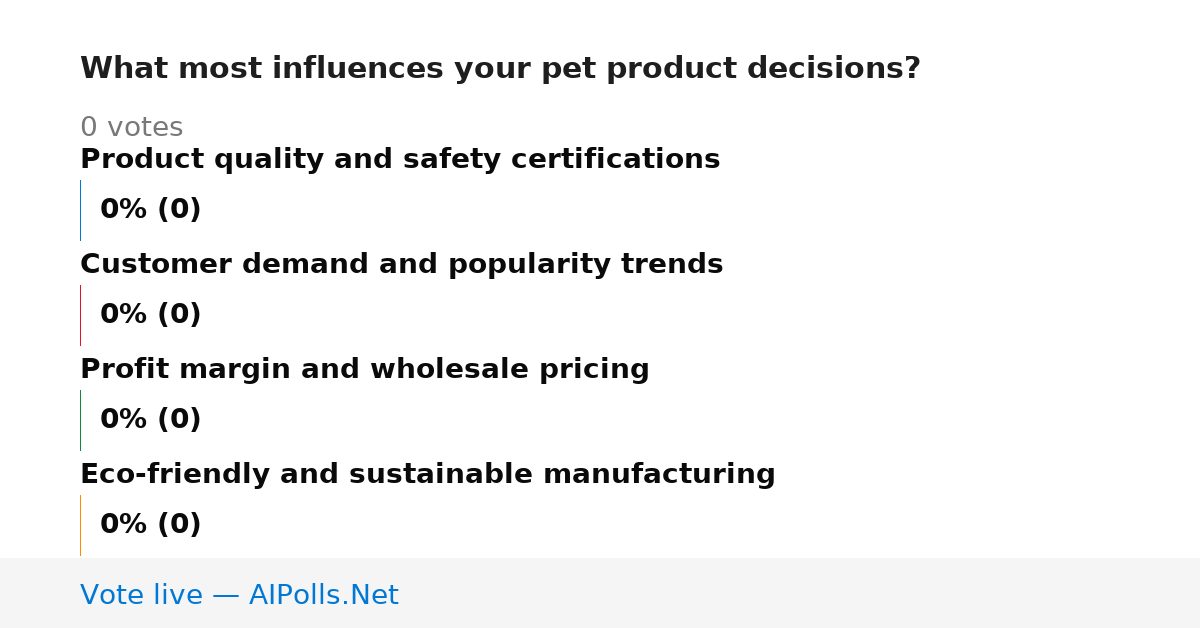This screenshot has width=1200, height=628.
Task: Click the (0) vote count under Customer demand
Action: [x=179, y=315]
